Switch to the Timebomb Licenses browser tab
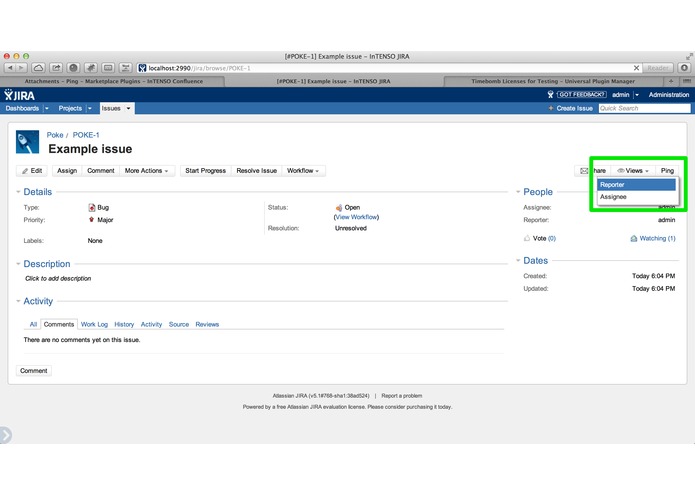 pyautogui.click(x=553, y=81)
